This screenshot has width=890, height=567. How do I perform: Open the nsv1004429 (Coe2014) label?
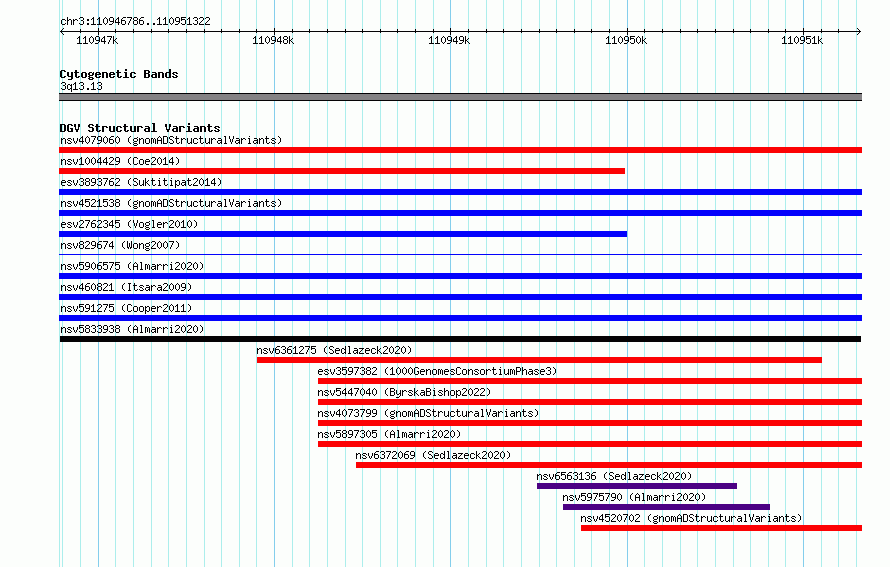click(120, 161)
